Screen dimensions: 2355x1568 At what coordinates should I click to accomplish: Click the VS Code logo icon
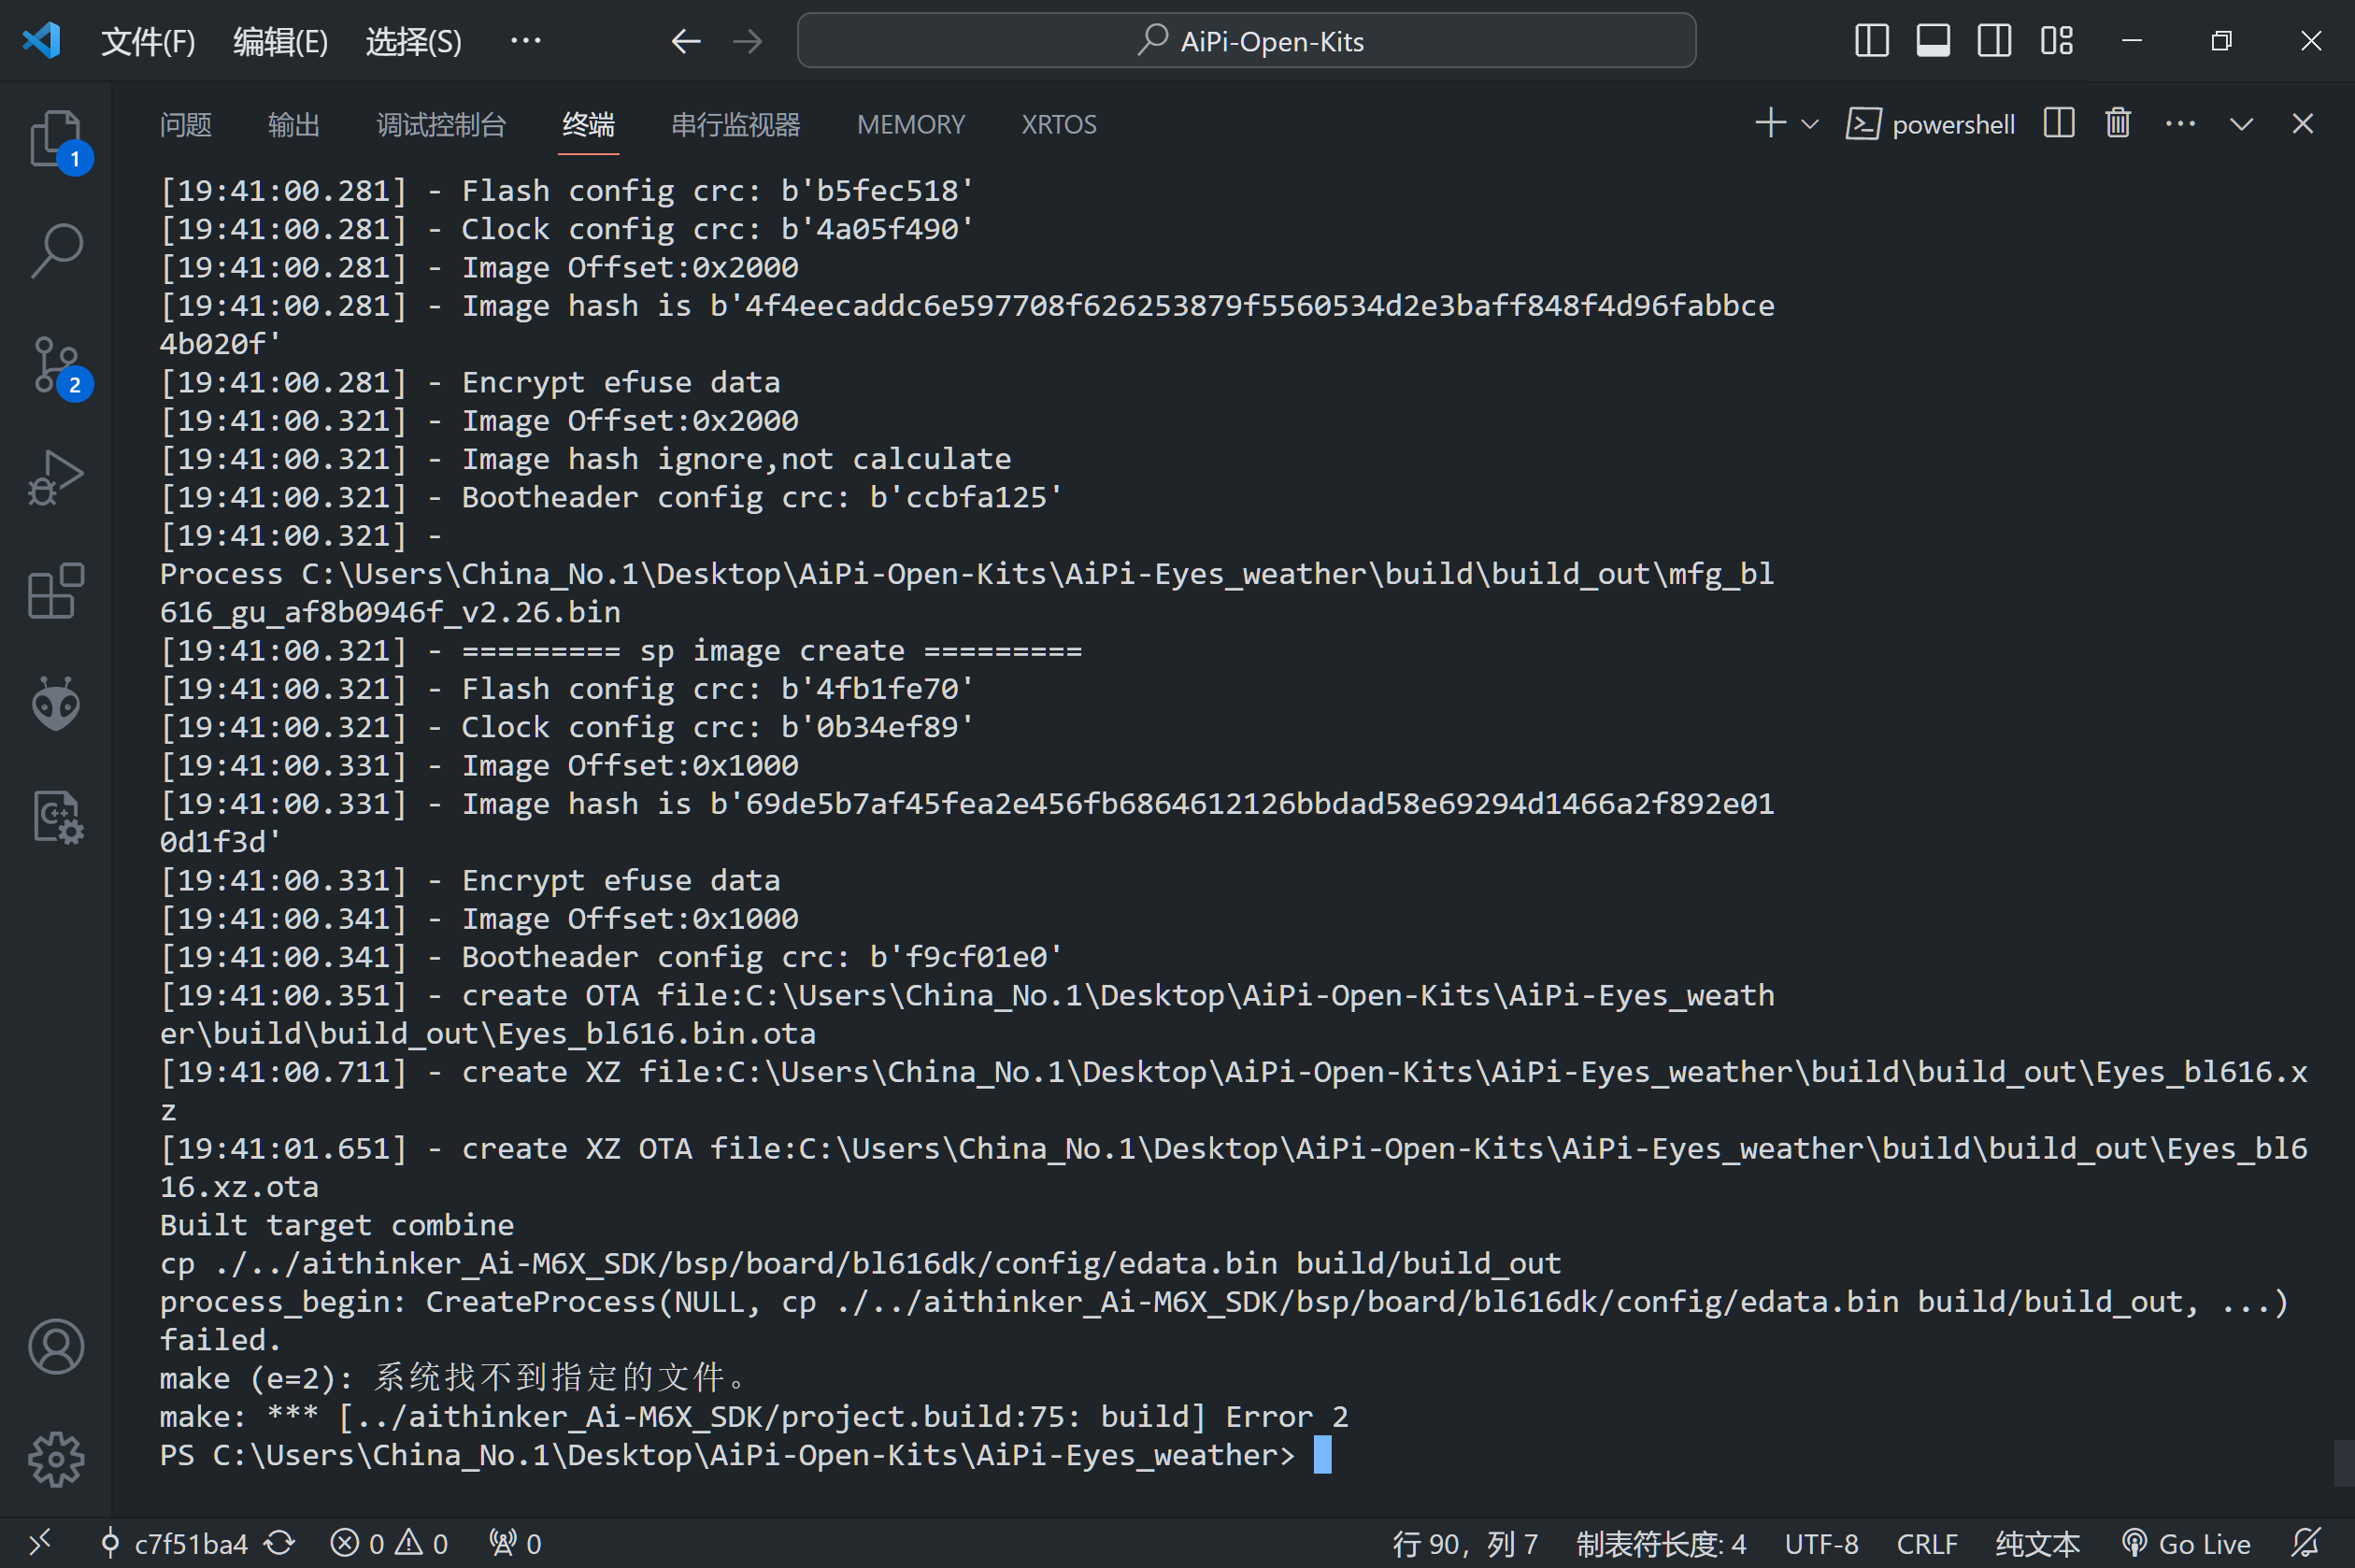(x=42, y=41)
